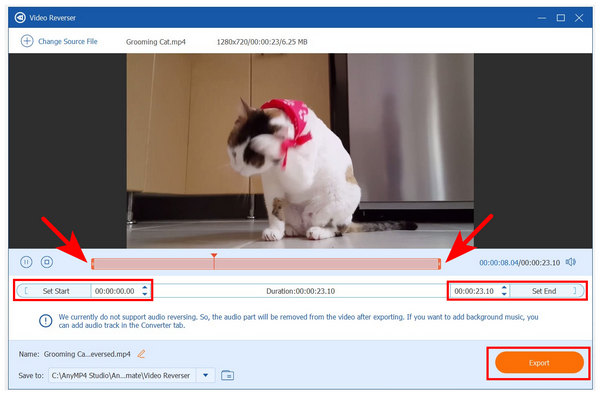600x395 pixels.
Task: Pause the video playback
Action: pos(26,262)
